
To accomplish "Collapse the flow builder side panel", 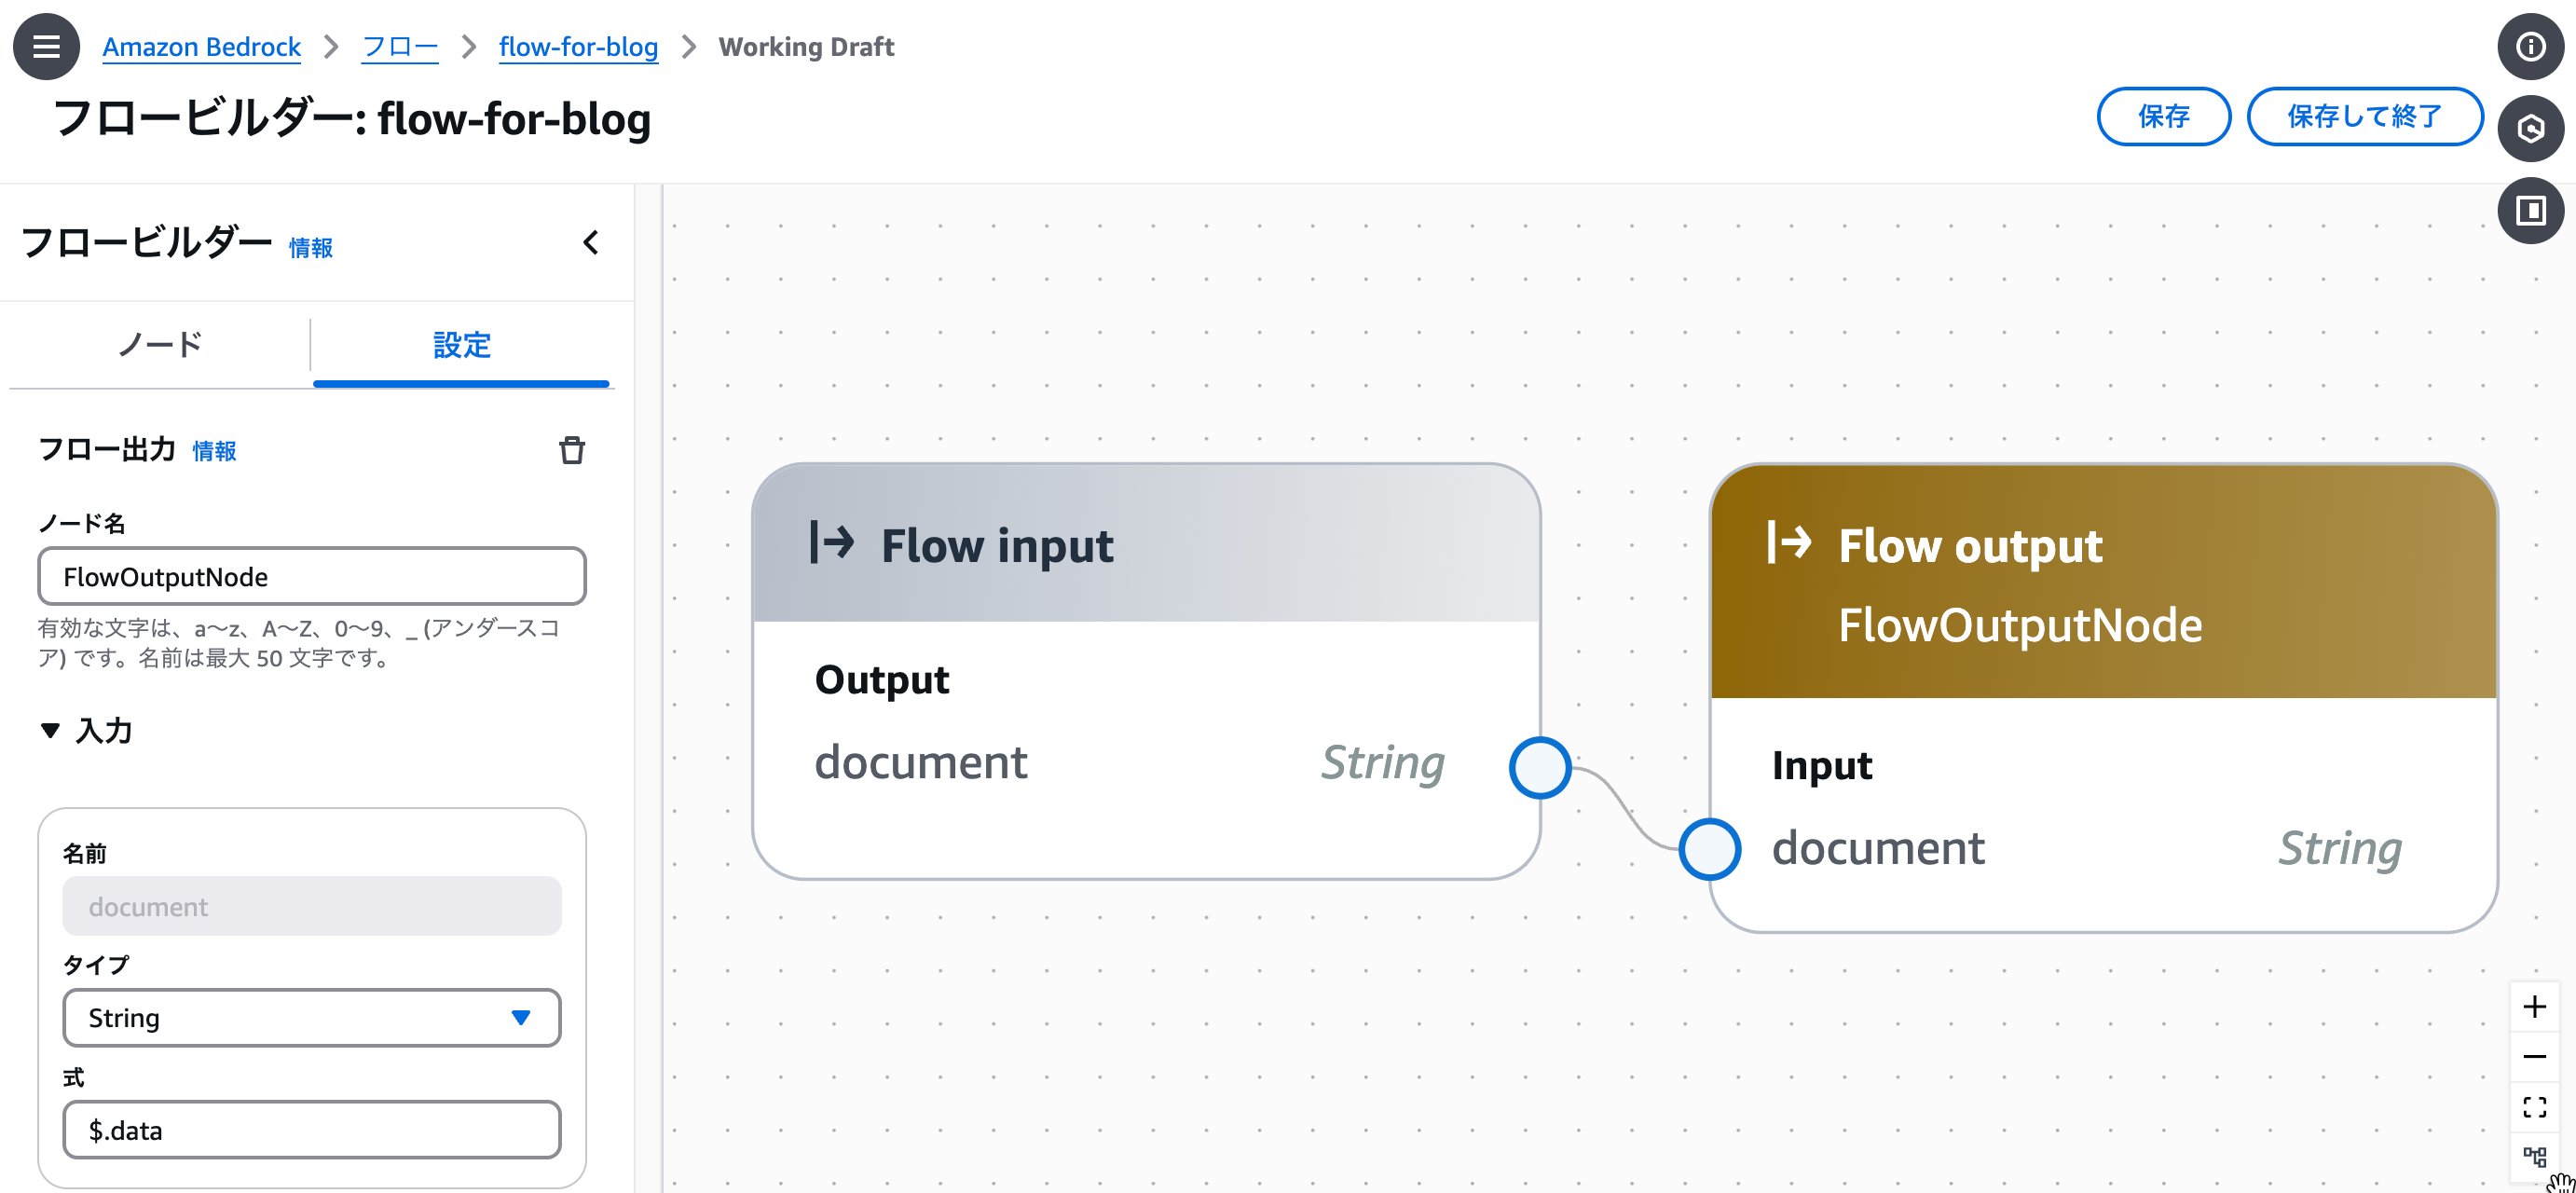I will point(591,242).
